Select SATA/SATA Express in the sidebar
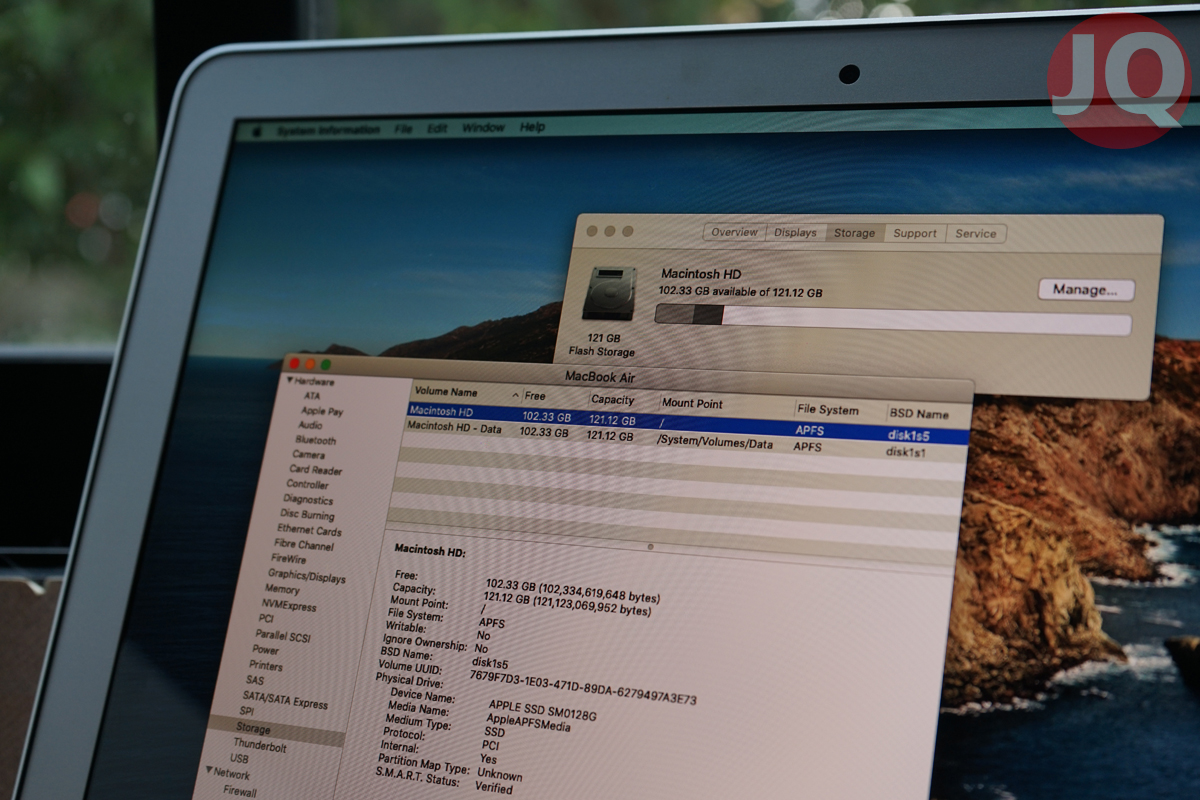 click(285, 703)
